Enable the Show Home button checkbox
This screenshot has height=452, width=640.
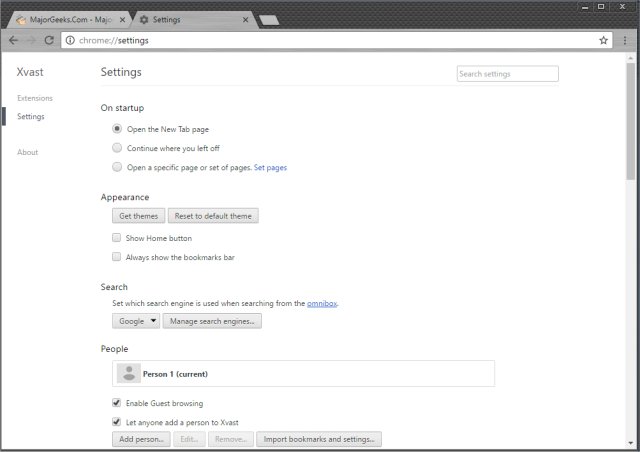click(117, 238)
